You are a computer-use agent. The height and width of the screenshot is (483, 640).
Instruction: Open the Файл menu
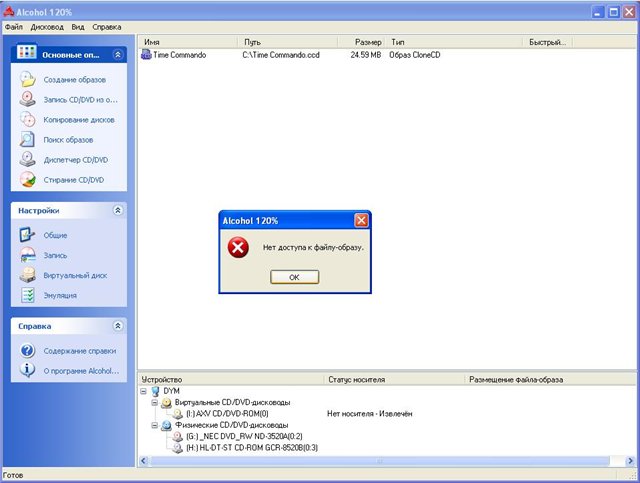[x=14, y=27]
